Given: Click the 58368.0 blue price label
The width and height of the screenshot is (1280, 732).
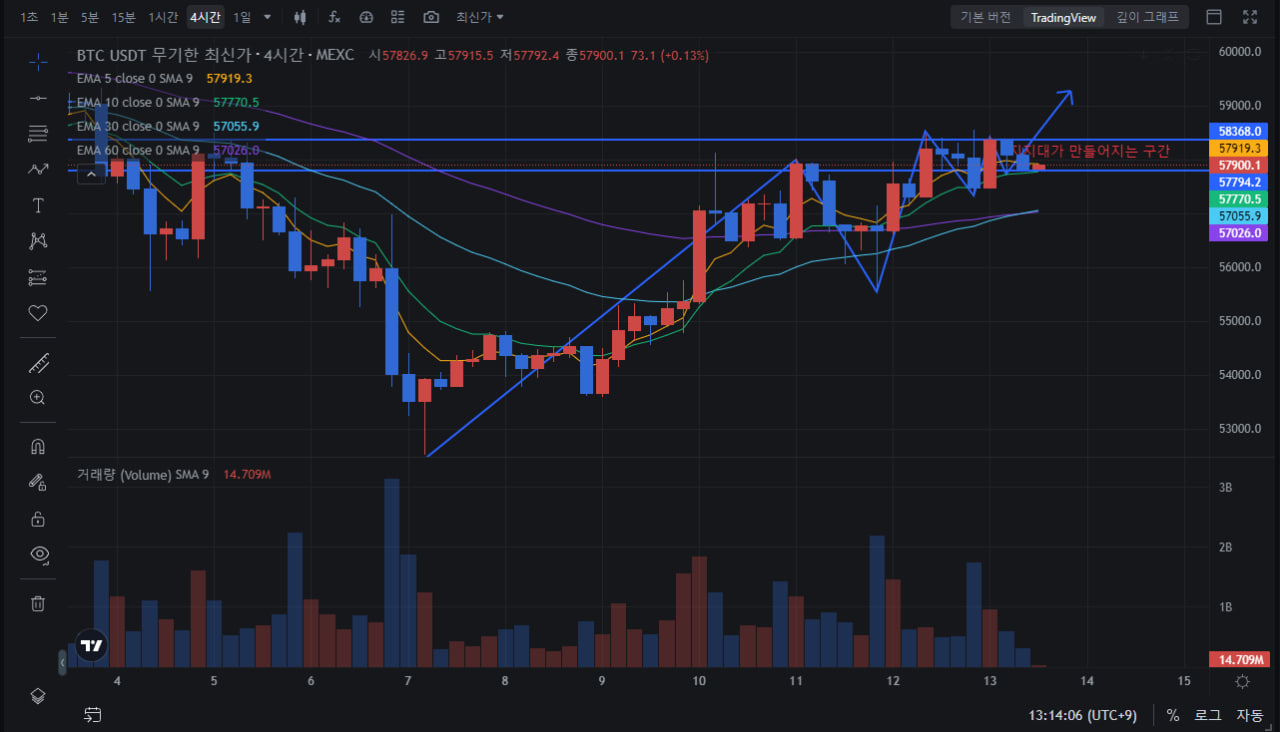Looking at the screenshot, I should pos(1239,131).
